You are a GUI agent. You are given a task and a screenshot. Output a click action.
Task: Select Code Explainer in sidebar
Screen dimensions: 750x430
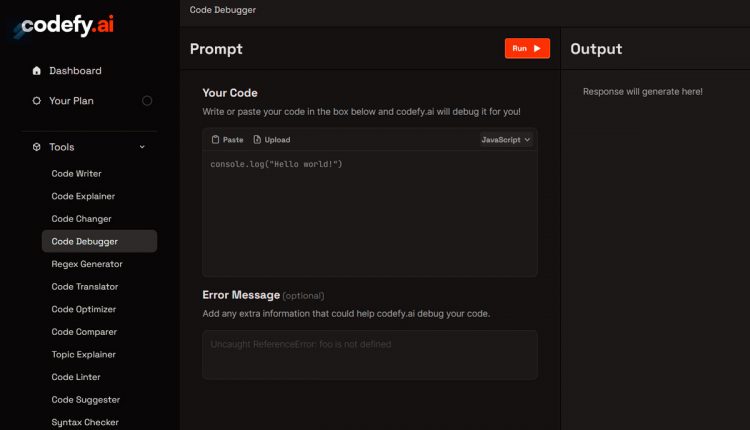point(83,196)
